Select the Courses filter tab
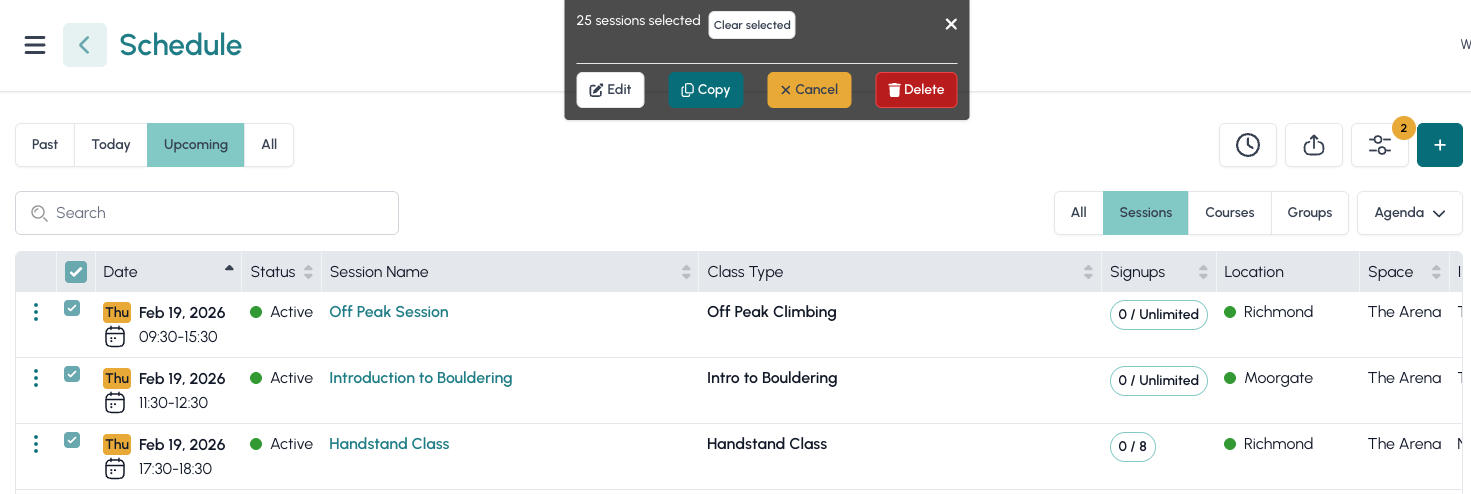The height and width of the screenshot is (494, 1471). point(1229,213)
